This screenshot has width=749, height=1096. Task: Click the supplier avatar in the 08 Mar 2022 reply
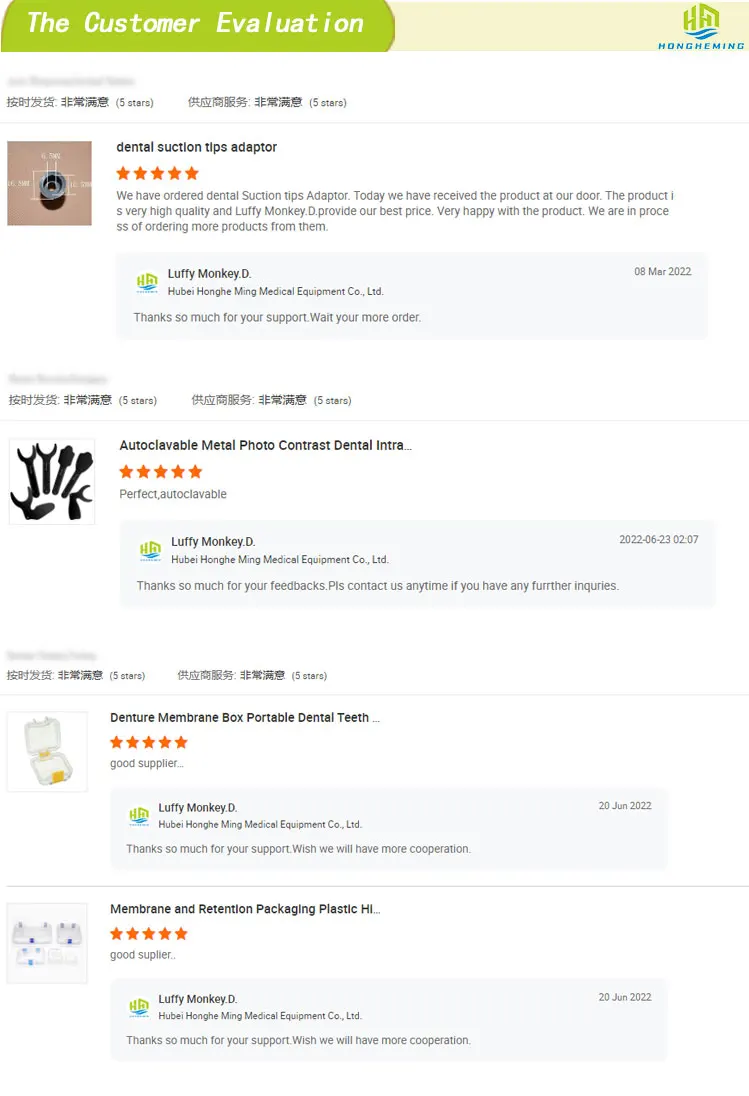click(147, 283)
